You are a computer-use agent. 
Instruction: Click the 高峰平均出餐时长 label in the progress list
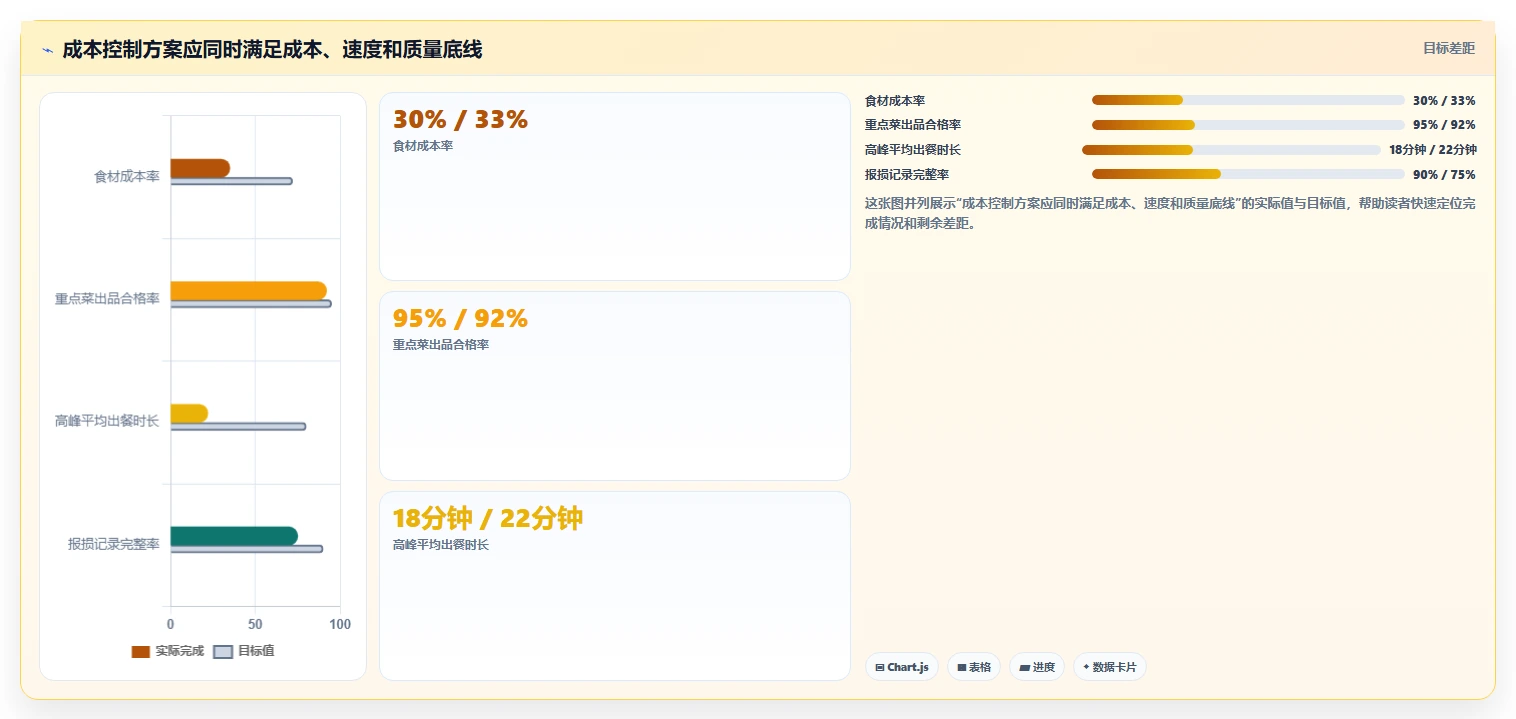pyautogui.click(x=913, y=150)
